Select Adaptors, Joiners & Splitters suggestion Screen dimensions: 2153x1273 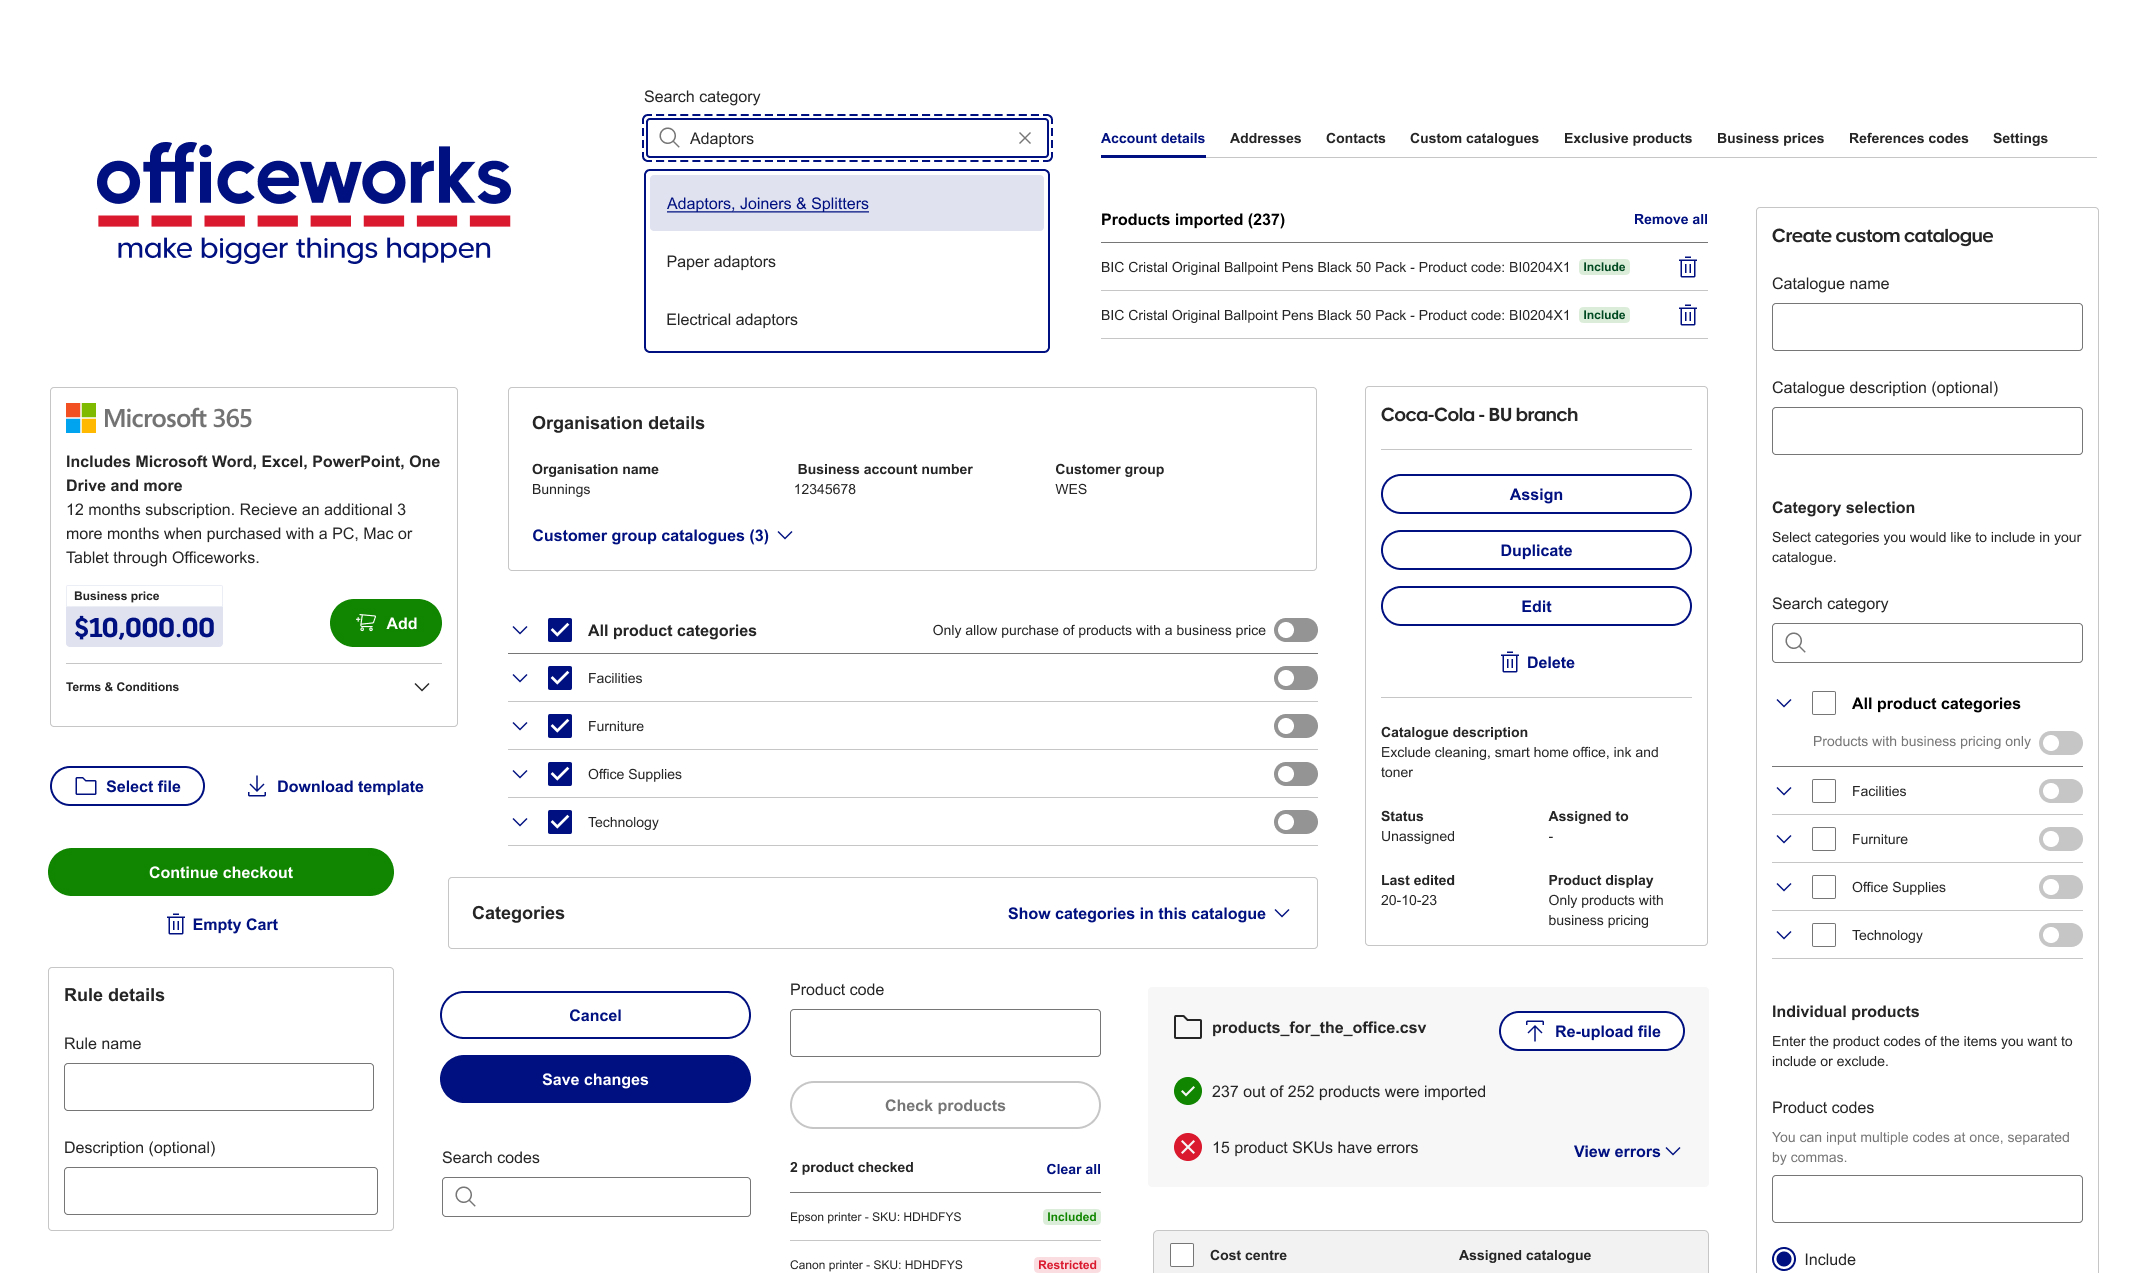pos(846,203)
